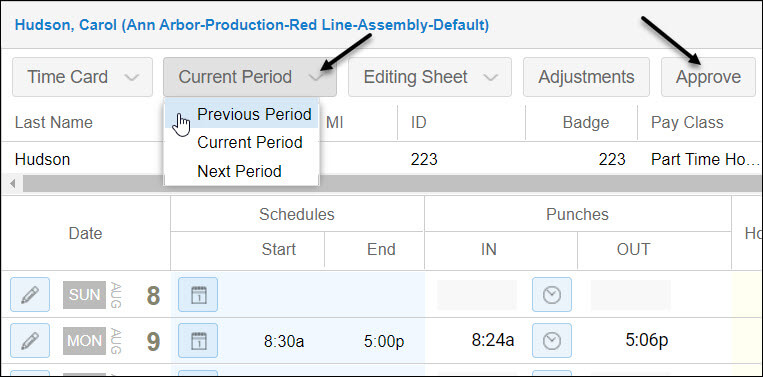
Task: Approve the time card
Action: 708,77
